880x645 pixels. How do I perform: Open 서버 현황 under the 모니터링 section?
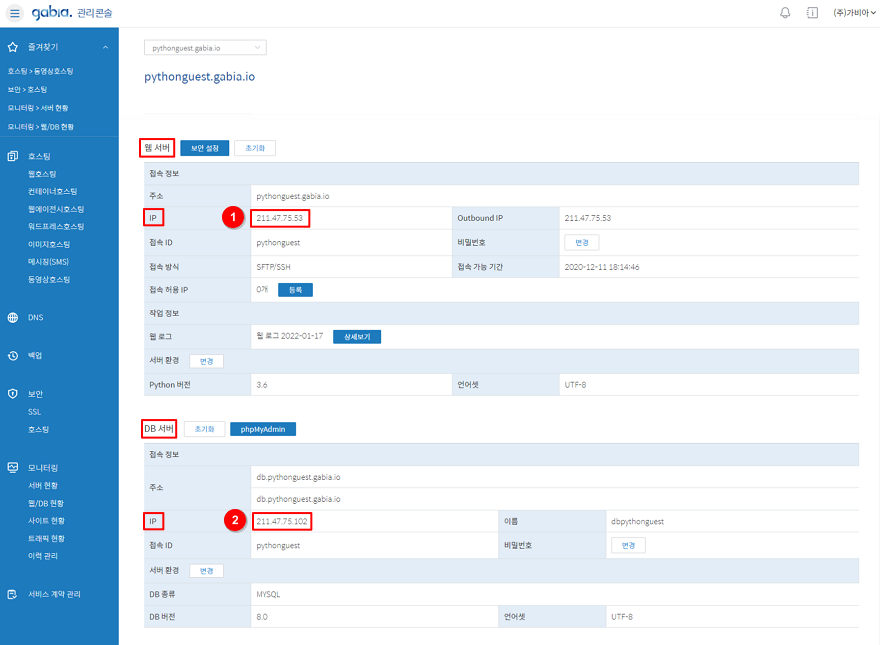tap(43, 486)
